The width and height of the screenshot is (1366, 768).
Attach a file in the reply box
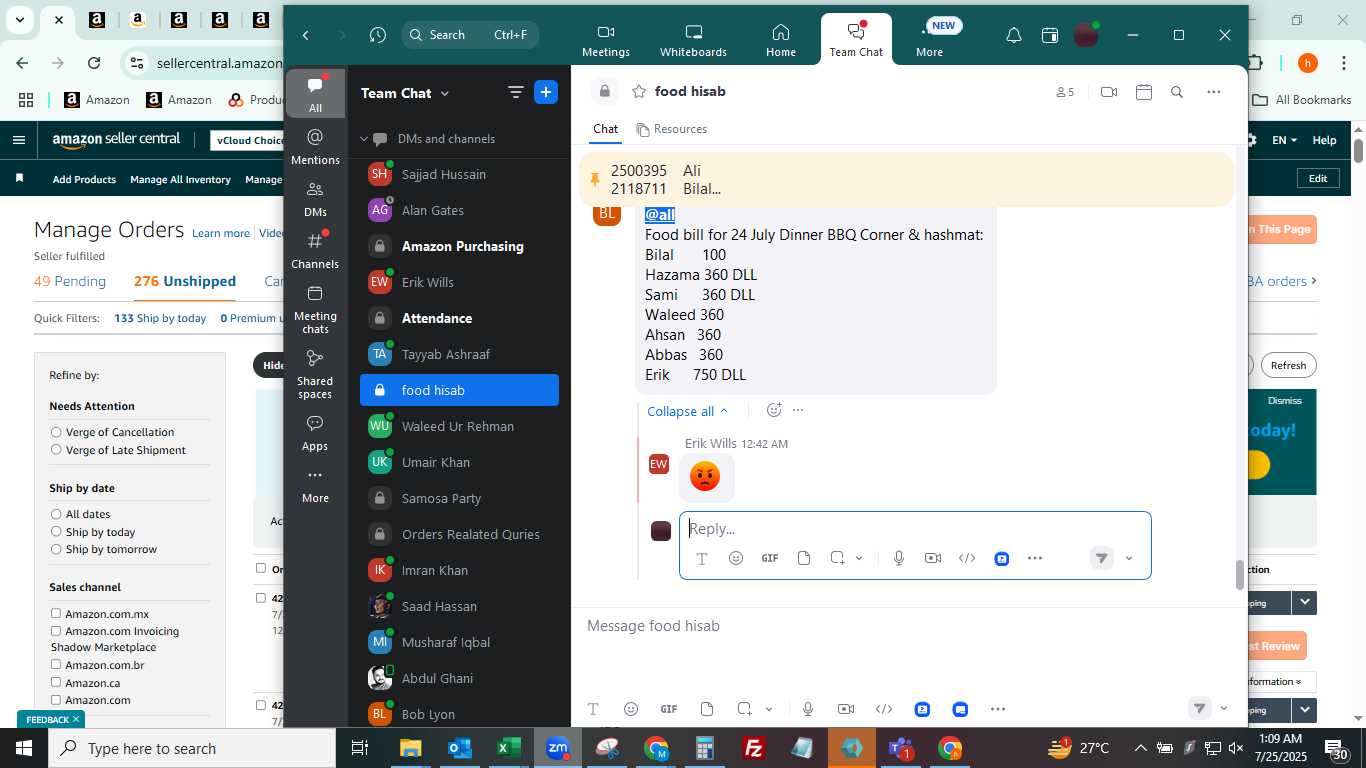pyautogui.click(x=804, y=558)
